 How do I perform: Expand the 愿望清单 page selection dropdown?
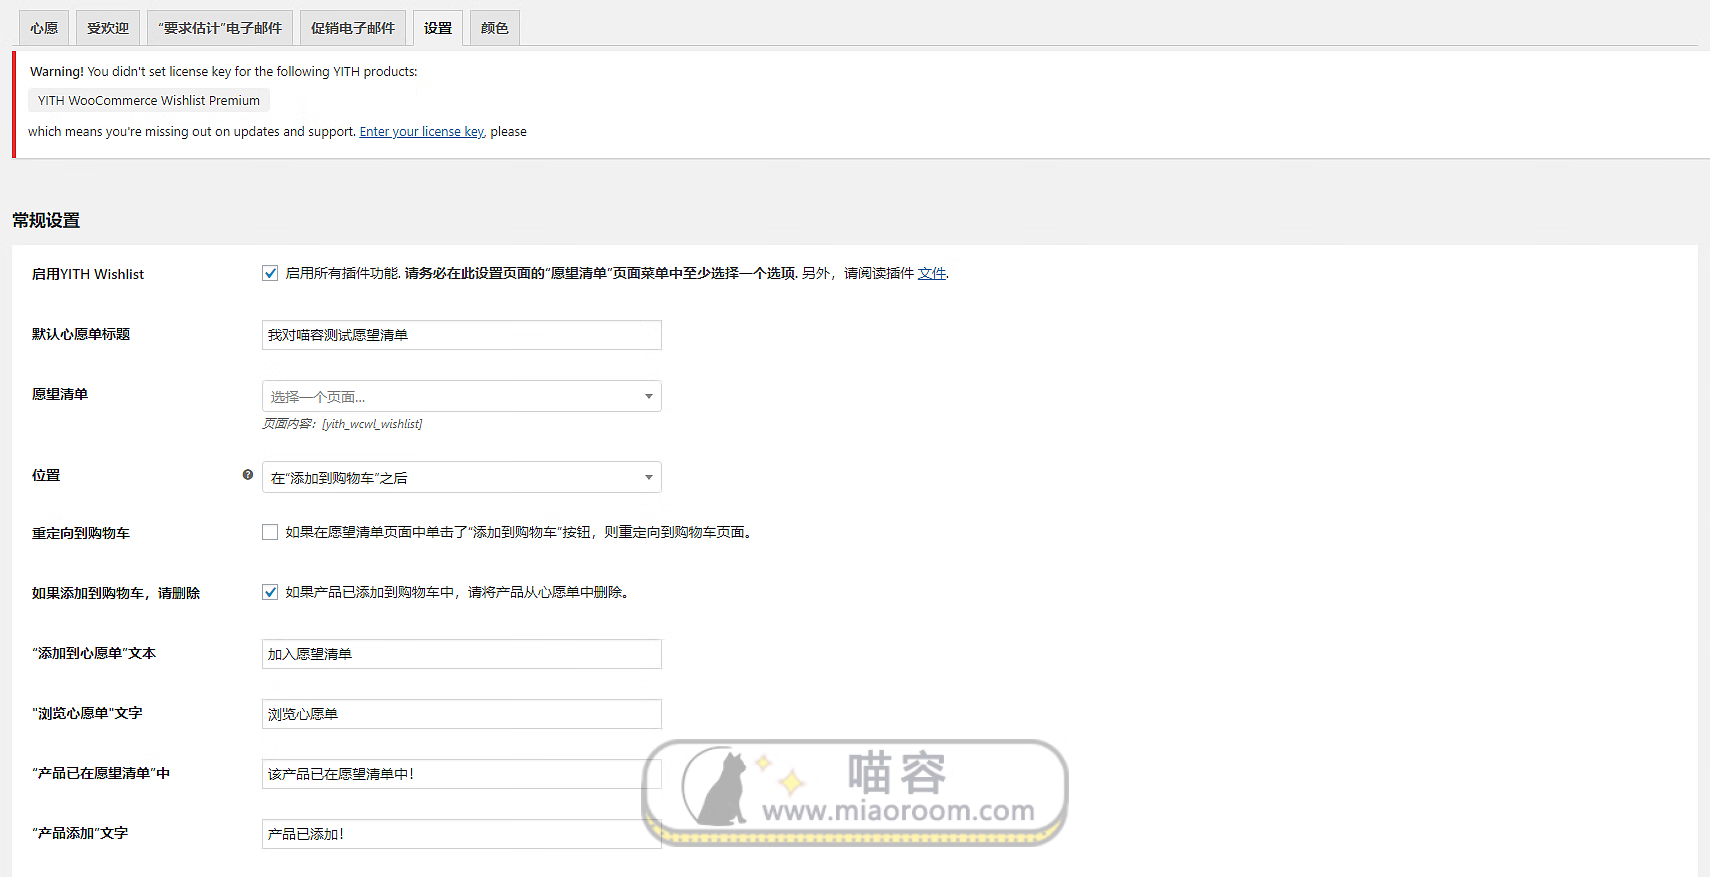(462, 396)
